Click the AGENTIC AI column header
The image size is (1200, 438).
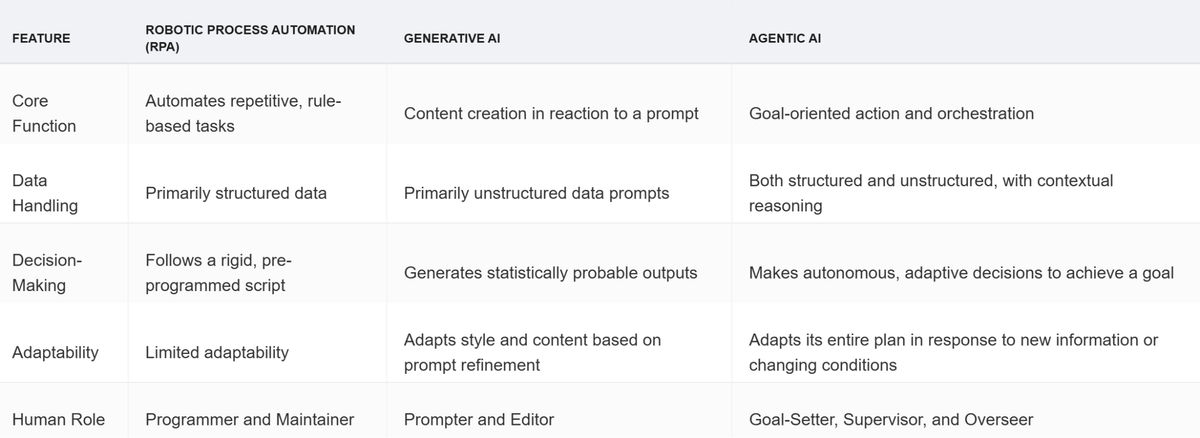pos(785,38)
